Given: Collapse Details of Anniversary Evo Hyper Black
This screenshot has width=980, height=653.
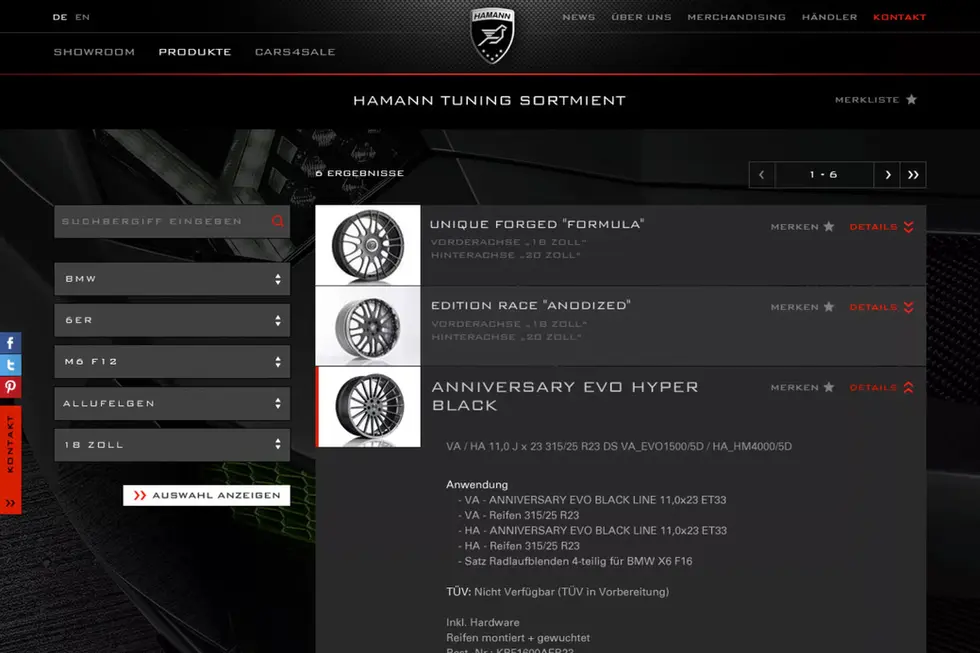Looking at the screenshot, I should (x=881, y=387).
